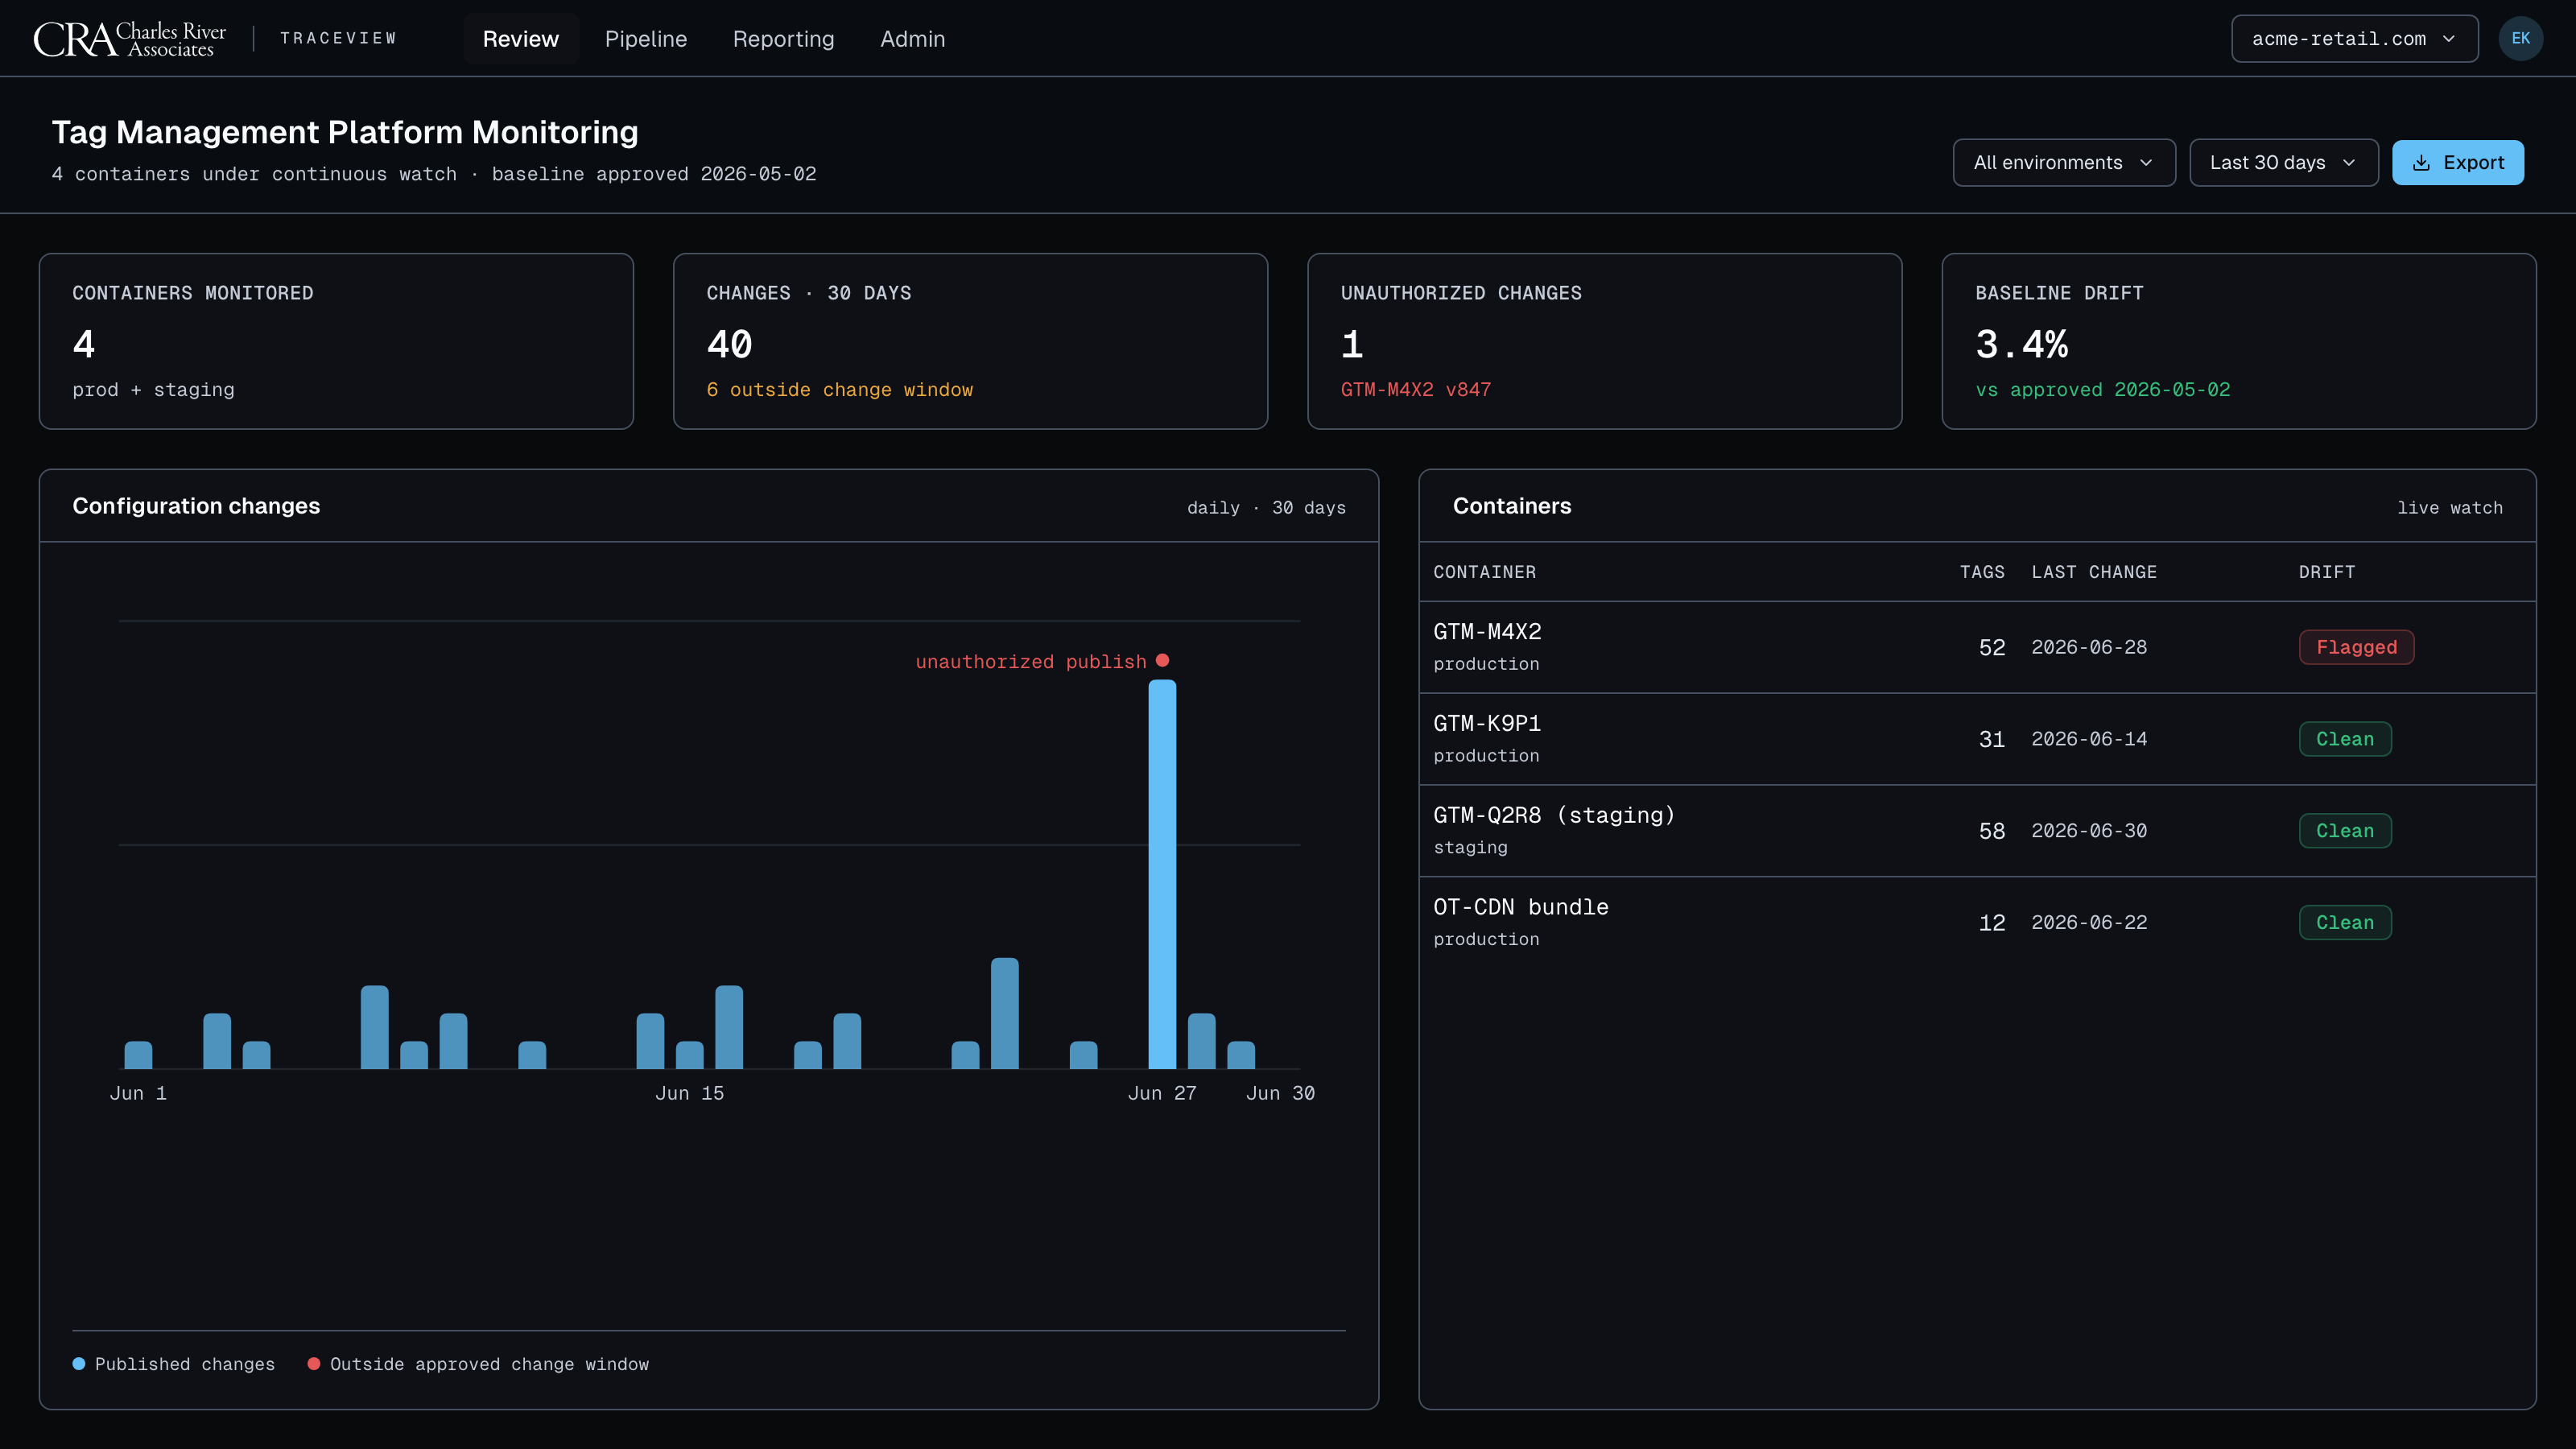The height and width of the screenshot is (1449, 2576).
Task: Click the LAST CHANGE column header
Action: pos(2094,572)
